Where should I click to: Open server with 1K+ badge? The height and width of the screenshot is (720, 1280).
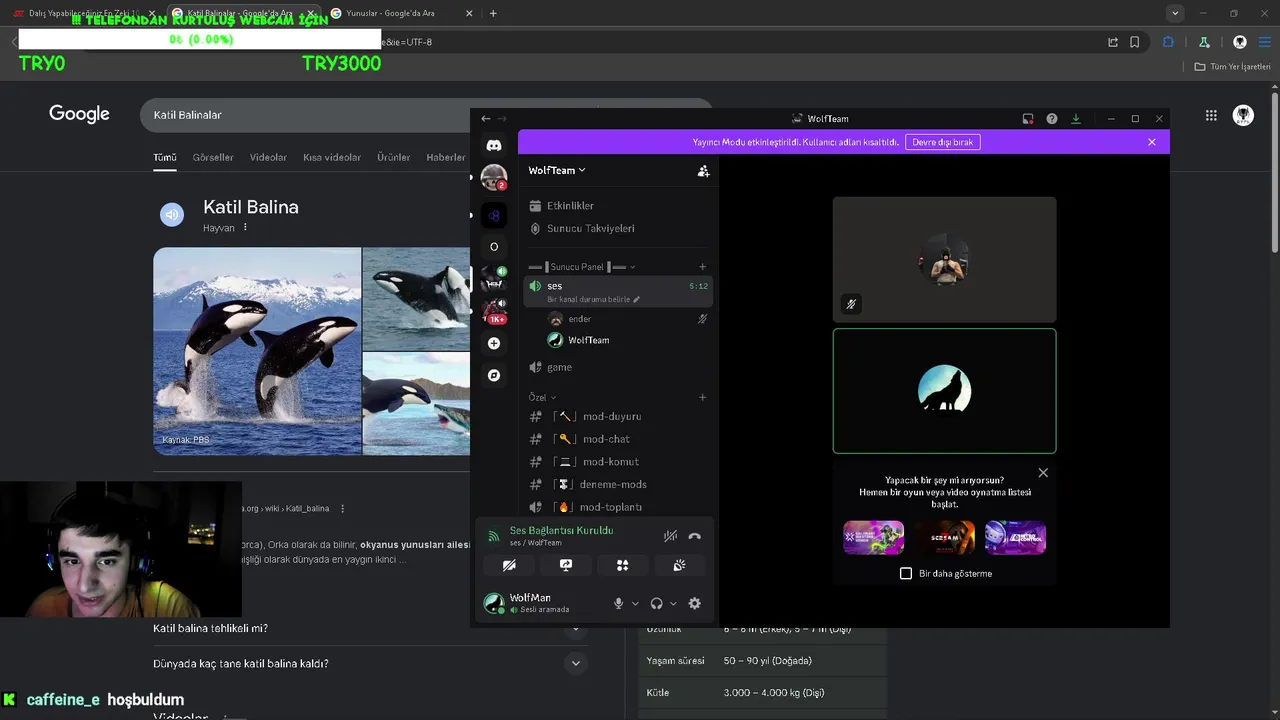494,311
